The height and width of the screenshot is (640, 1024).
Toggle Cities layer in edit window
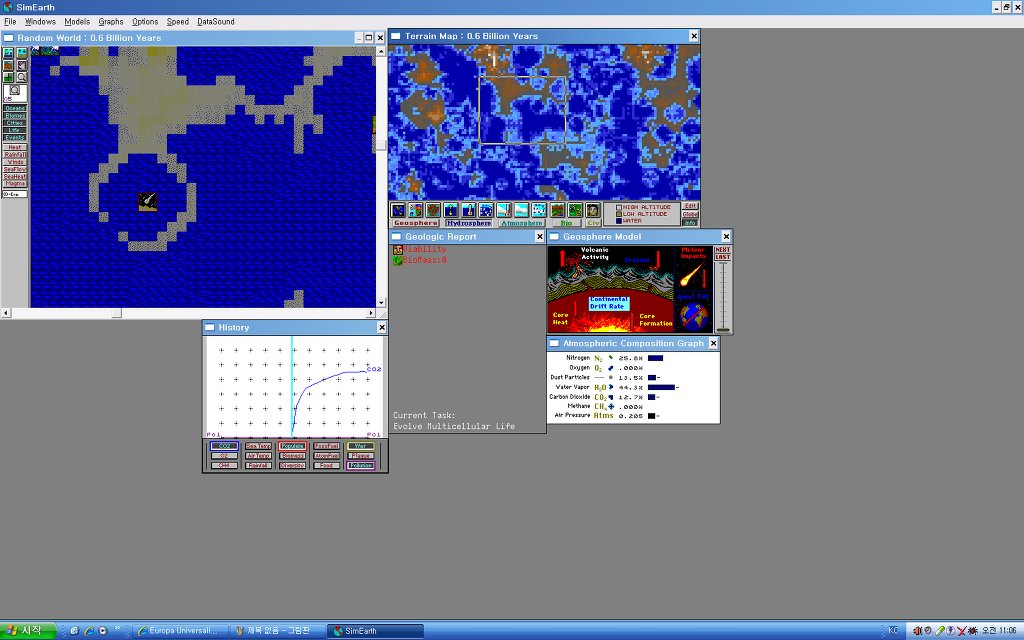click(14, 123)
